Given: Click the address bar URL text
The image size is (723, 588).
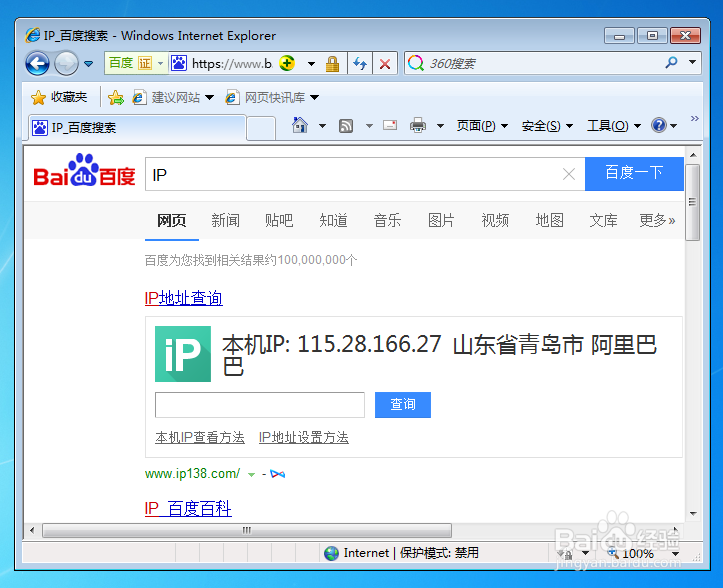Looking at the screenshot, I should 232,63.
